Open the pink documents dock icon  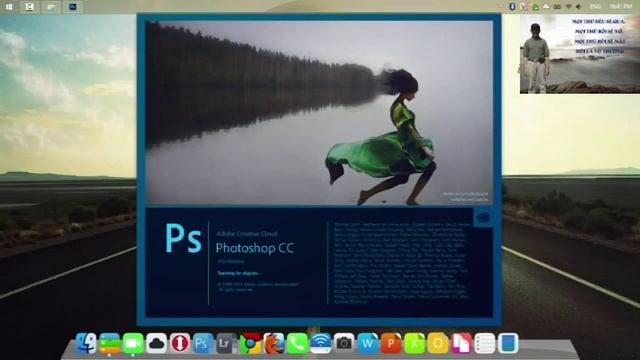[461, 343]
